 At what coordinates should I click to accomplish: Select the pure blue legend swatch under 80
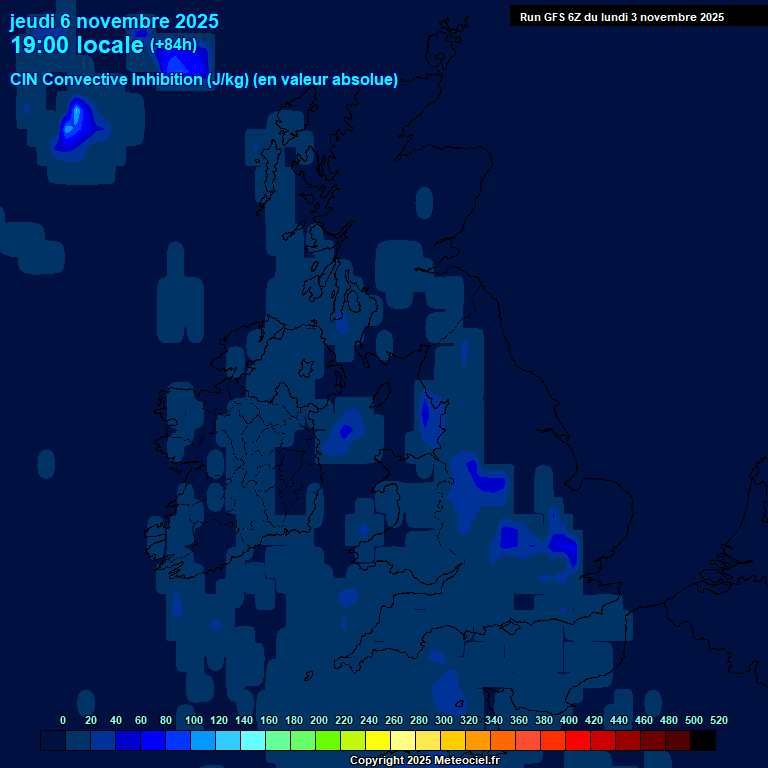point(153,741)
